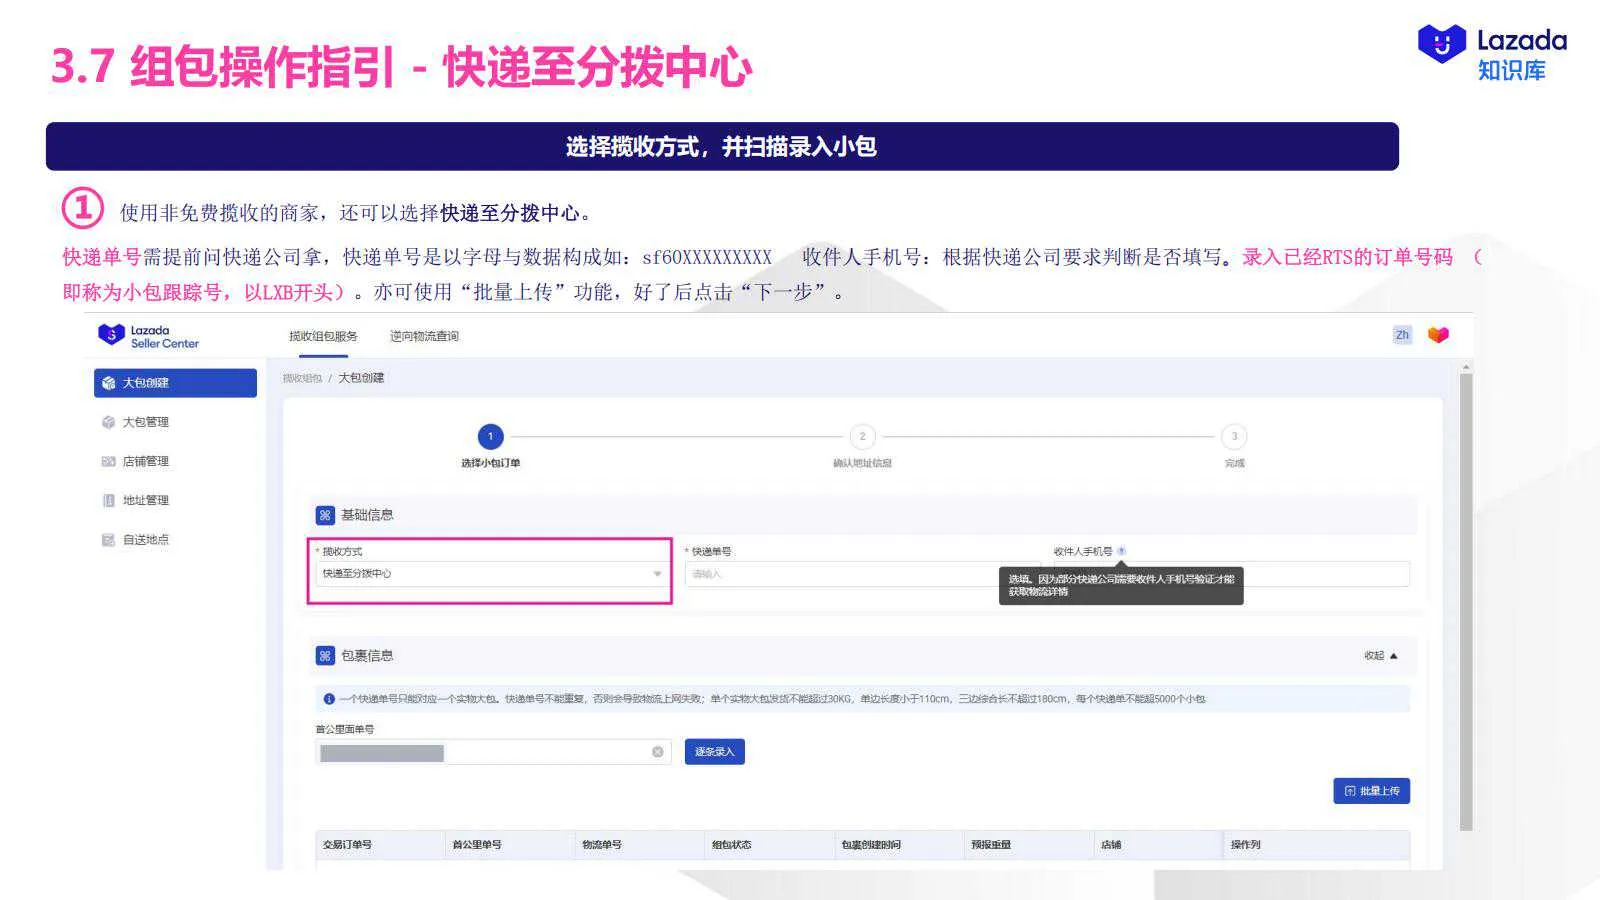1600x900 pixels.
Task: Click the info icon beside 收件人手机号
Action: pyautogui.click(x=1121, y=549)
